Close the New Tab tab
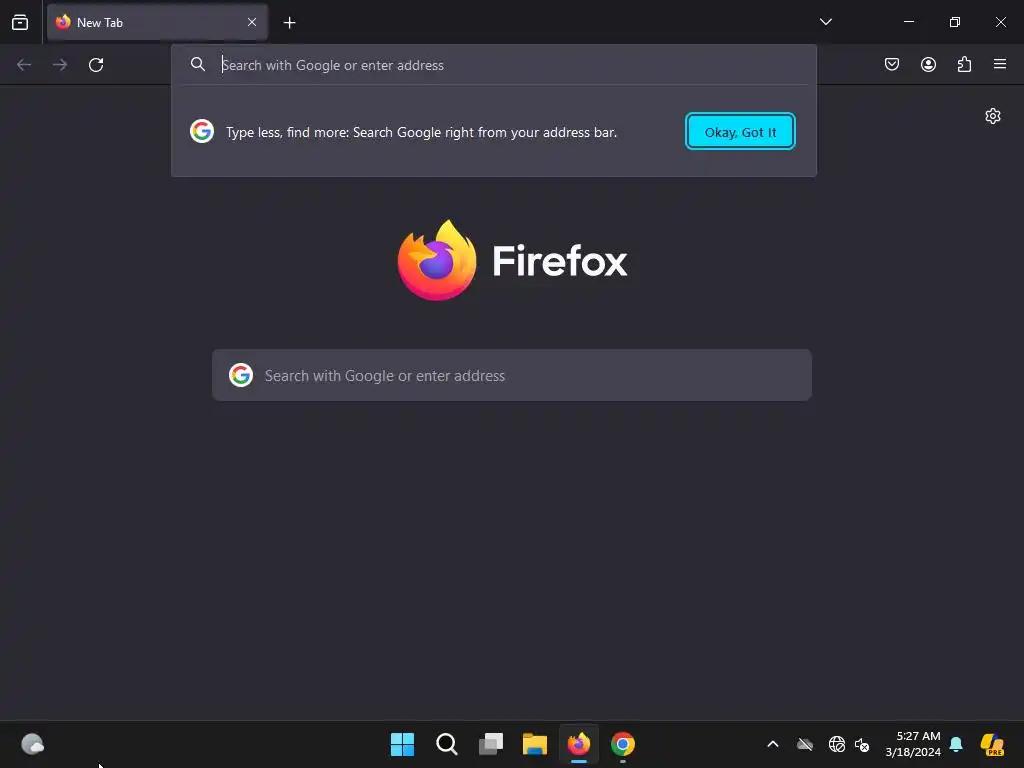Screen dimensions: 1024x768 (252, 22)
